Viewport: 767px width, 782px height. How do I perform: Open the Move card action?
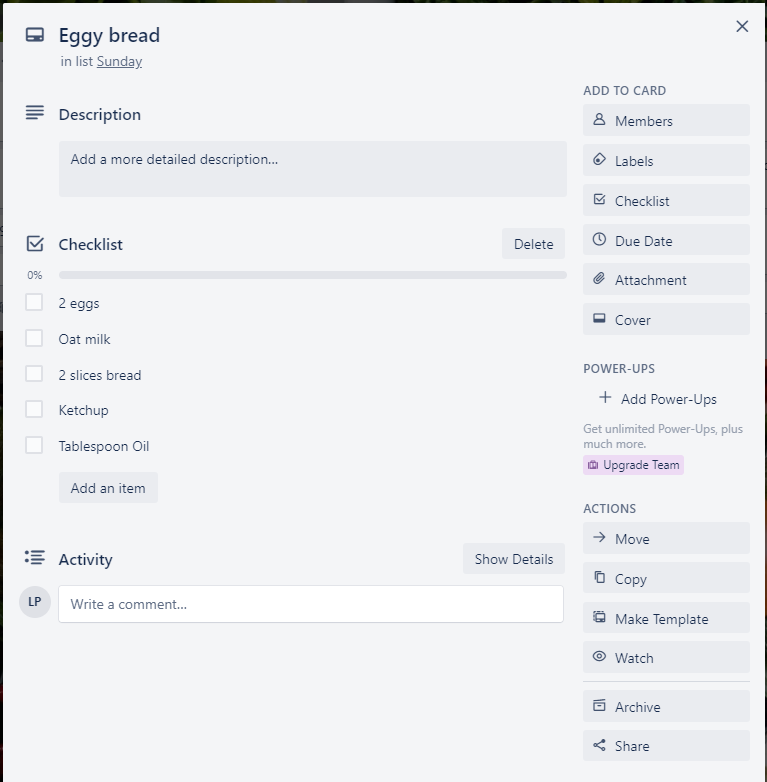coord(666,538)
